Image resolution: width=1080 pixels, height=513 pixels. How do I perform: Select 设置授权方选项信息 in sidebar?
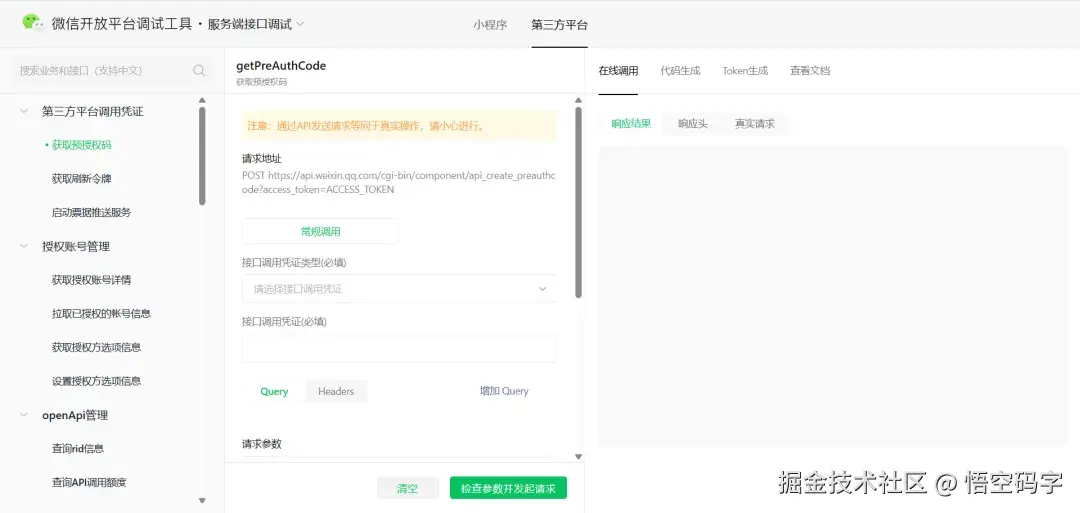96,381
